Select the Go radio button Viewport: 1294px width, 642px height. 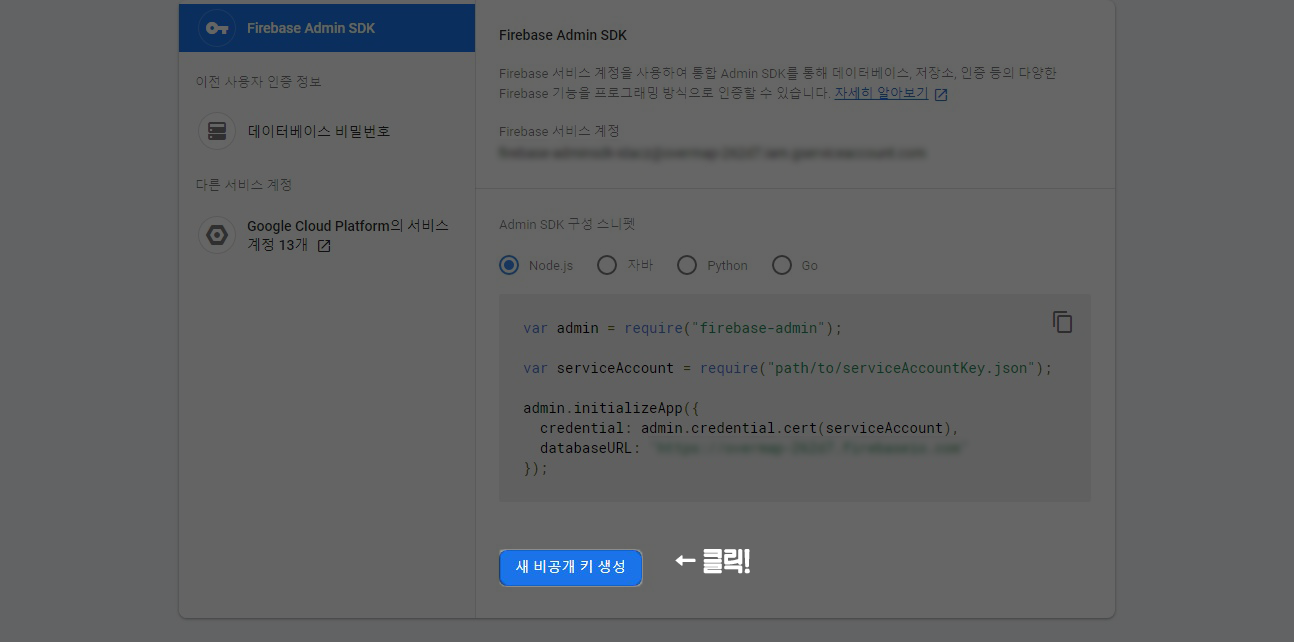782,265
